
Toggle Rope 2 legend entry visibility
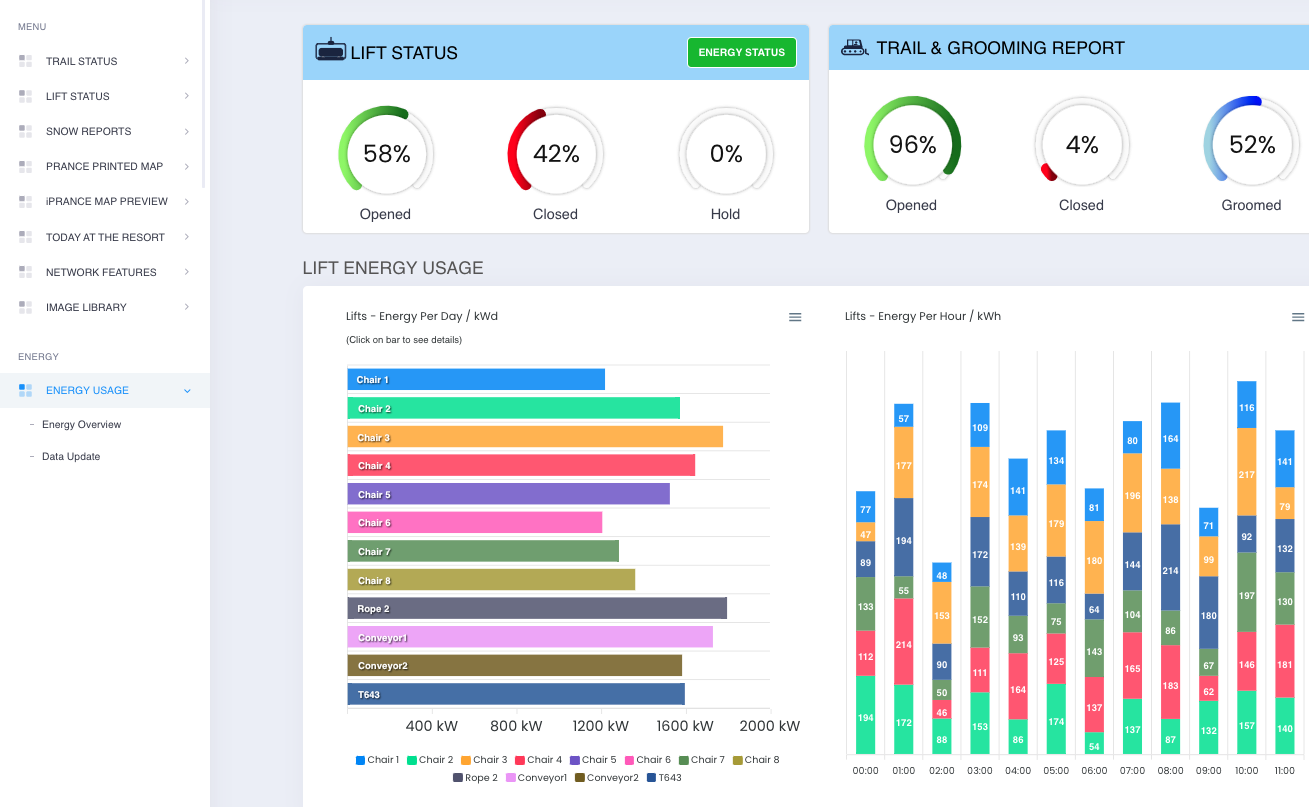click(475, 777)
